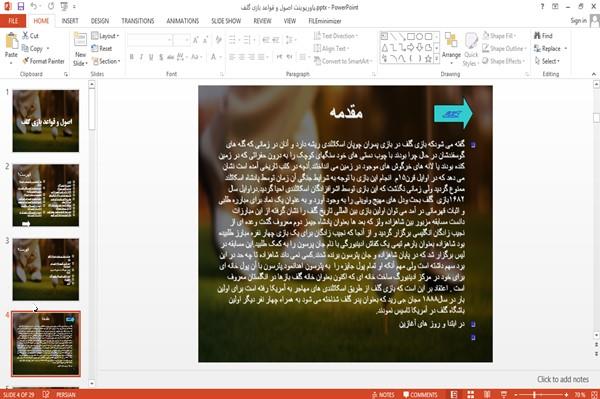Start Slide Show from status bar
Image resolution: width=600 pixels, height=399 pixels.
coord(504,394)
